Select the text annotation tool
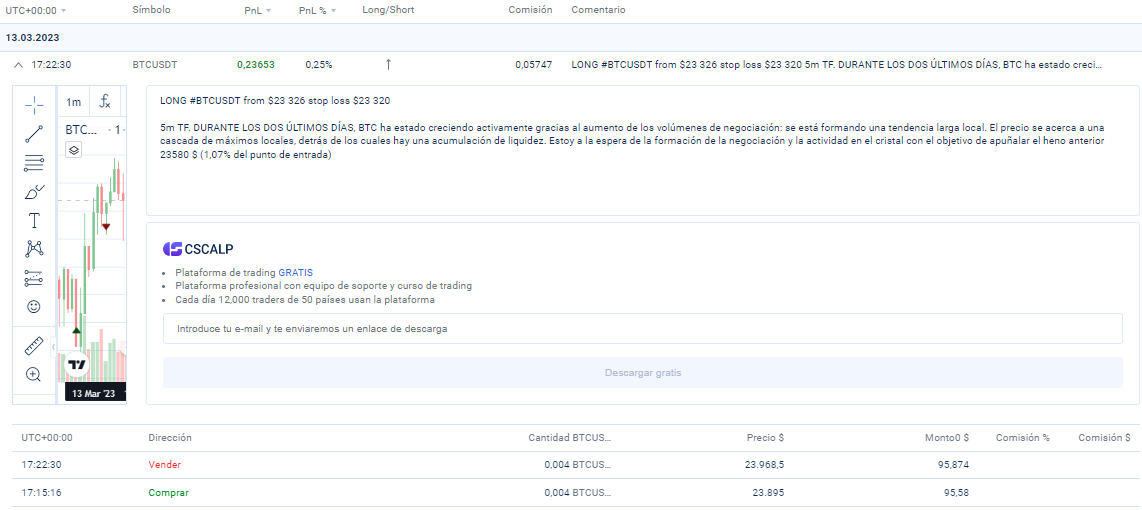 coord(34,220)
